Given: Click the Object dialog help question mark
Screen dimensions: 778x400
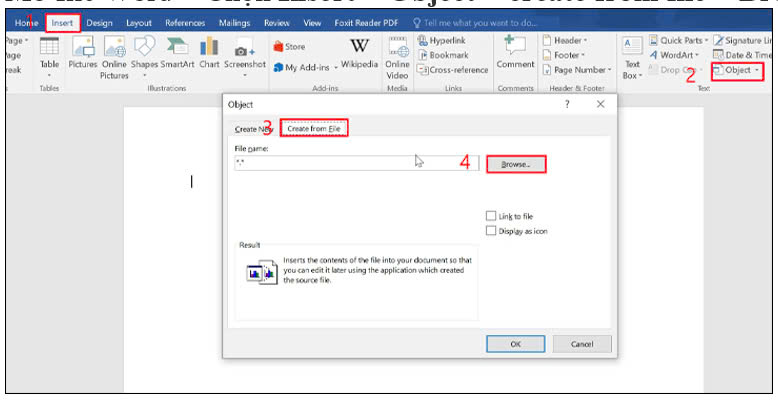Looking at the screenshot, I should pos(567,104).
